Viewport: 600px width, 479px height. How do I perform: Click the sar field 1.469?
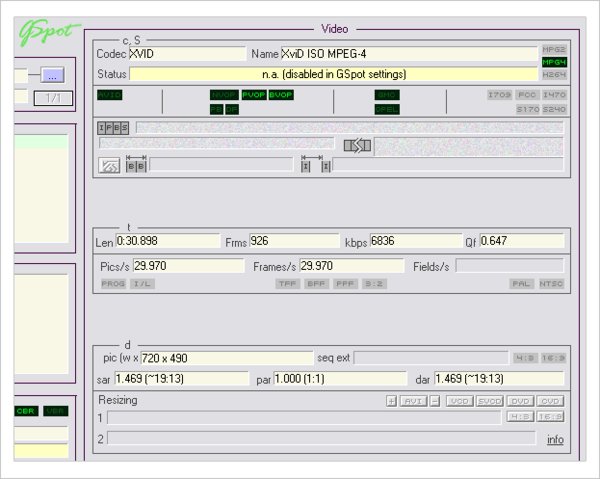(182, 379)
